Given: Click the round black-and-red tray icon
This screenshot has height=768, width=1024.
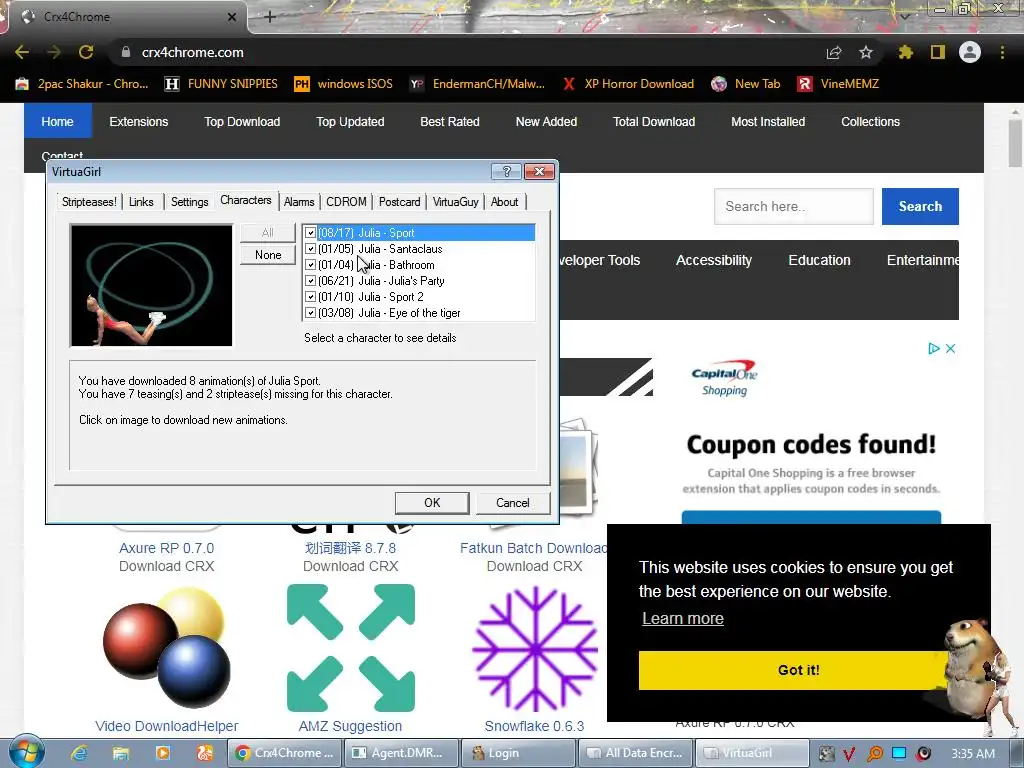Looking at the screenshot, I should coord(924,754).
